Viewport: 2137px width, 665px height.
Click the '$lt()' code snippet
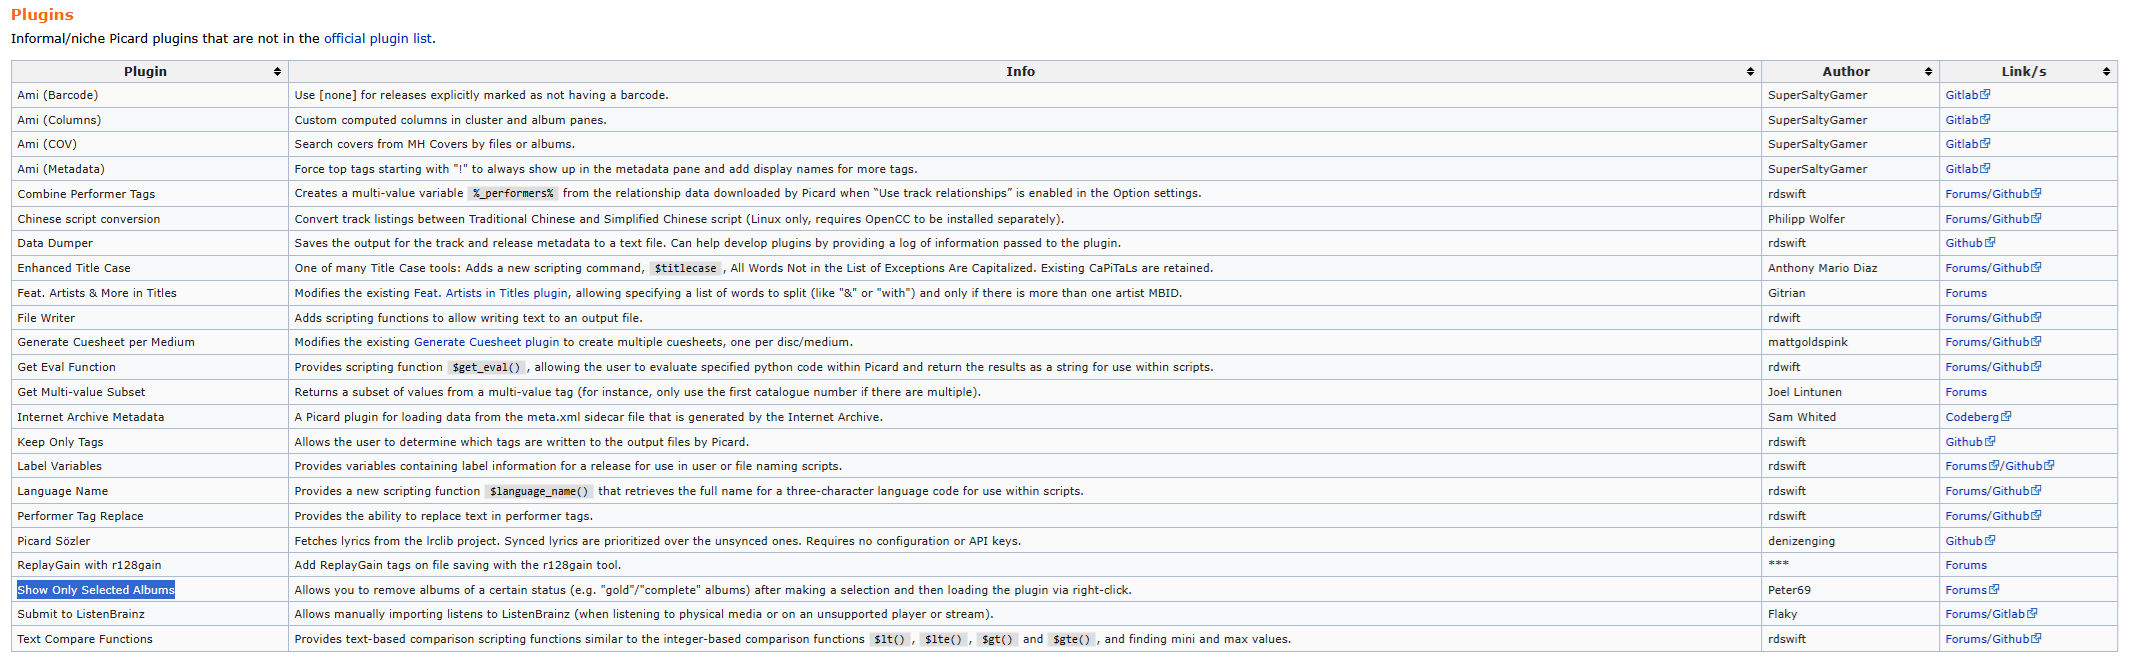889,639
